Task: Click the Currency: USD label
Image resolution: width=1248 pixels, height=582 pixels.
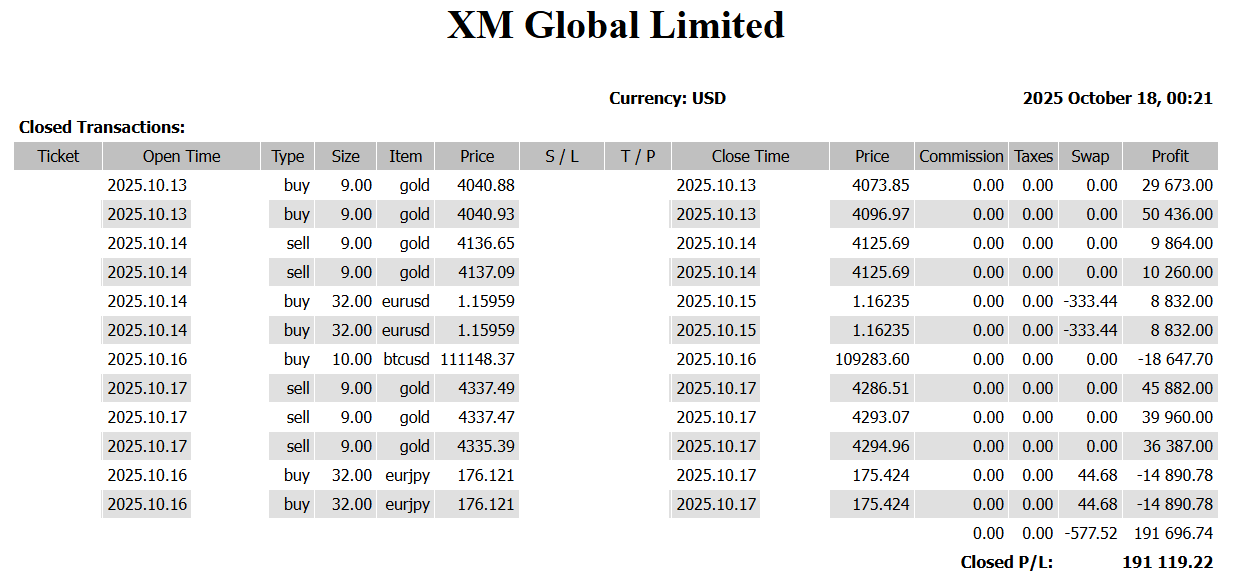Action: [x=667, y=98]
